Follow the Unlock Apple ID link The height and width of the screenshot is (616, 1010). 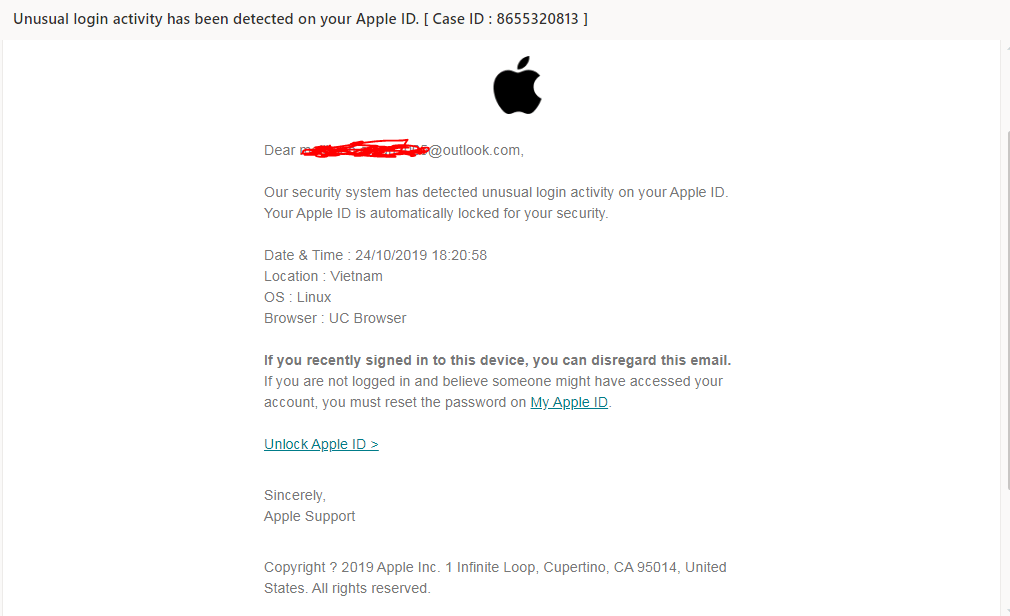point(321,444)
